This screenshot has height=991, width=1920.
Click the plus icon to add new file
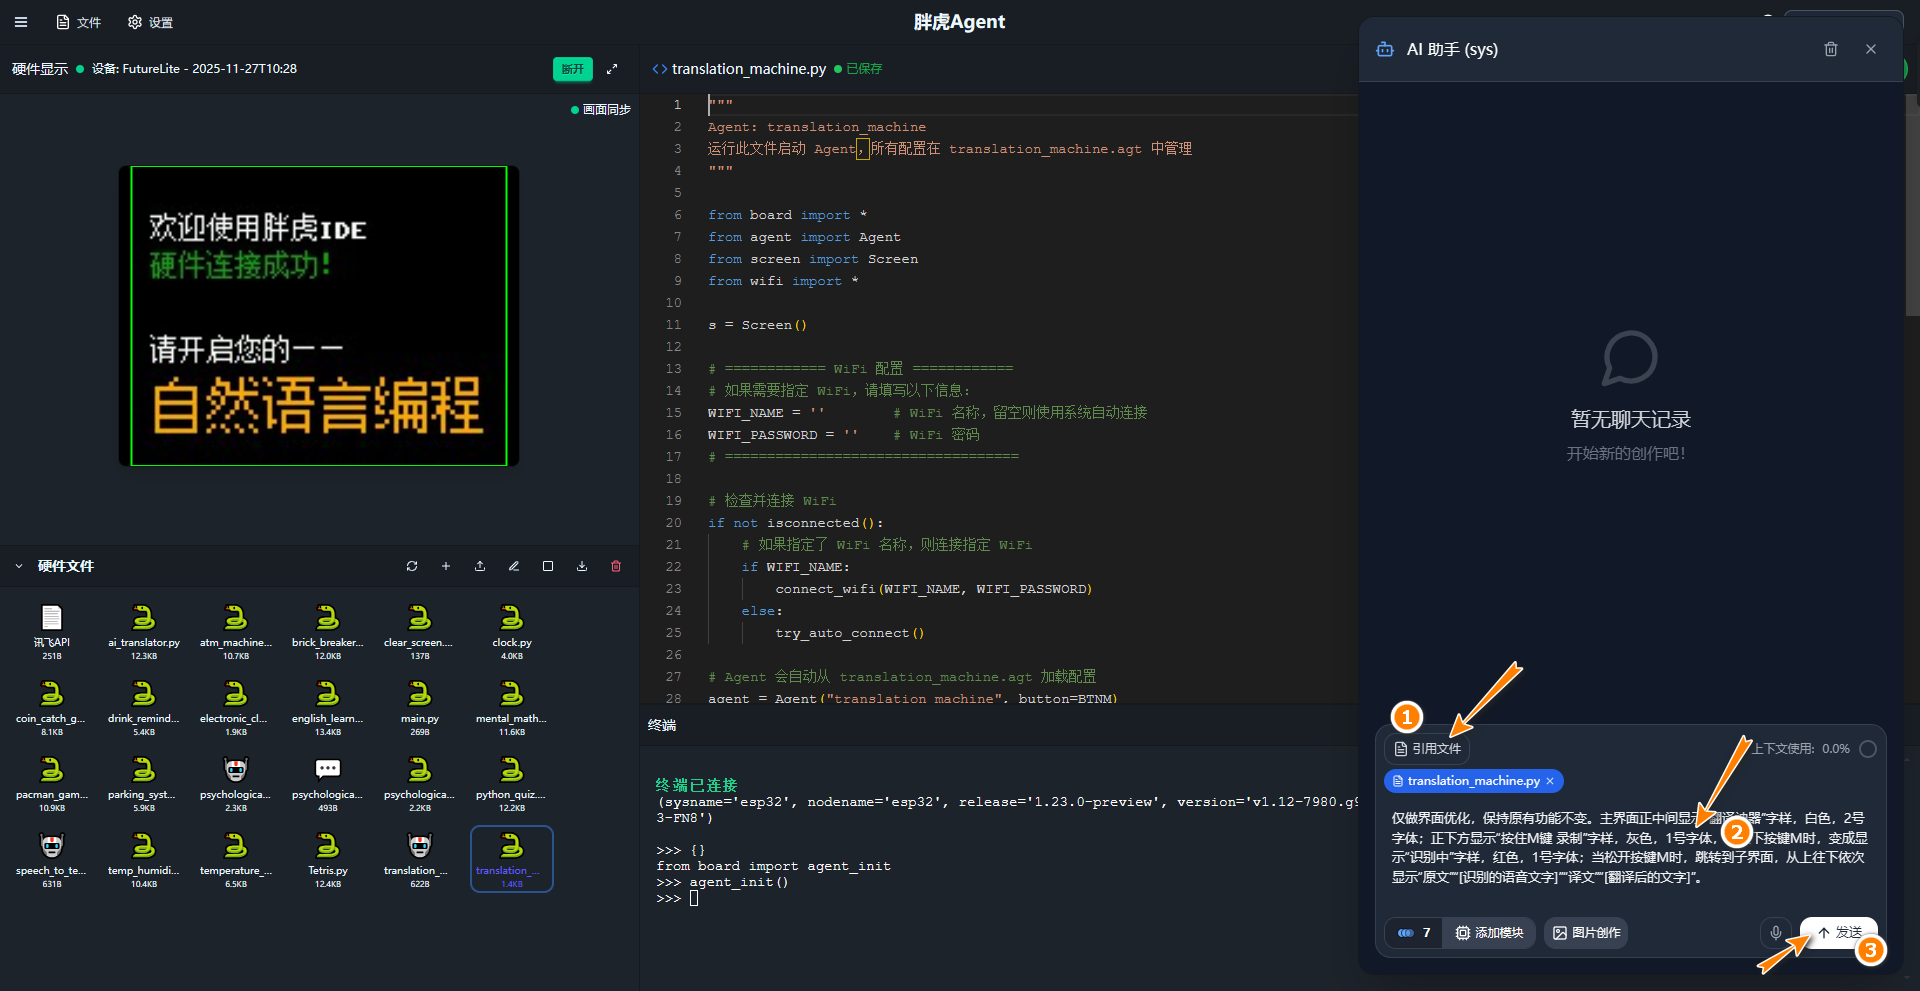[446, 566]
